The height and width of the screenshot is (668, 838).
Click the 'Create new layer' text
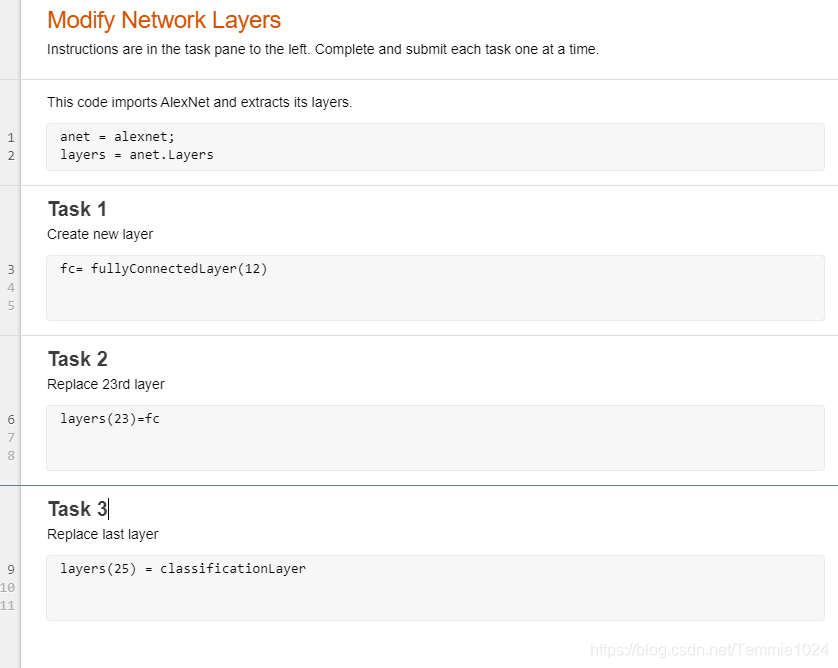coord(100,234)
